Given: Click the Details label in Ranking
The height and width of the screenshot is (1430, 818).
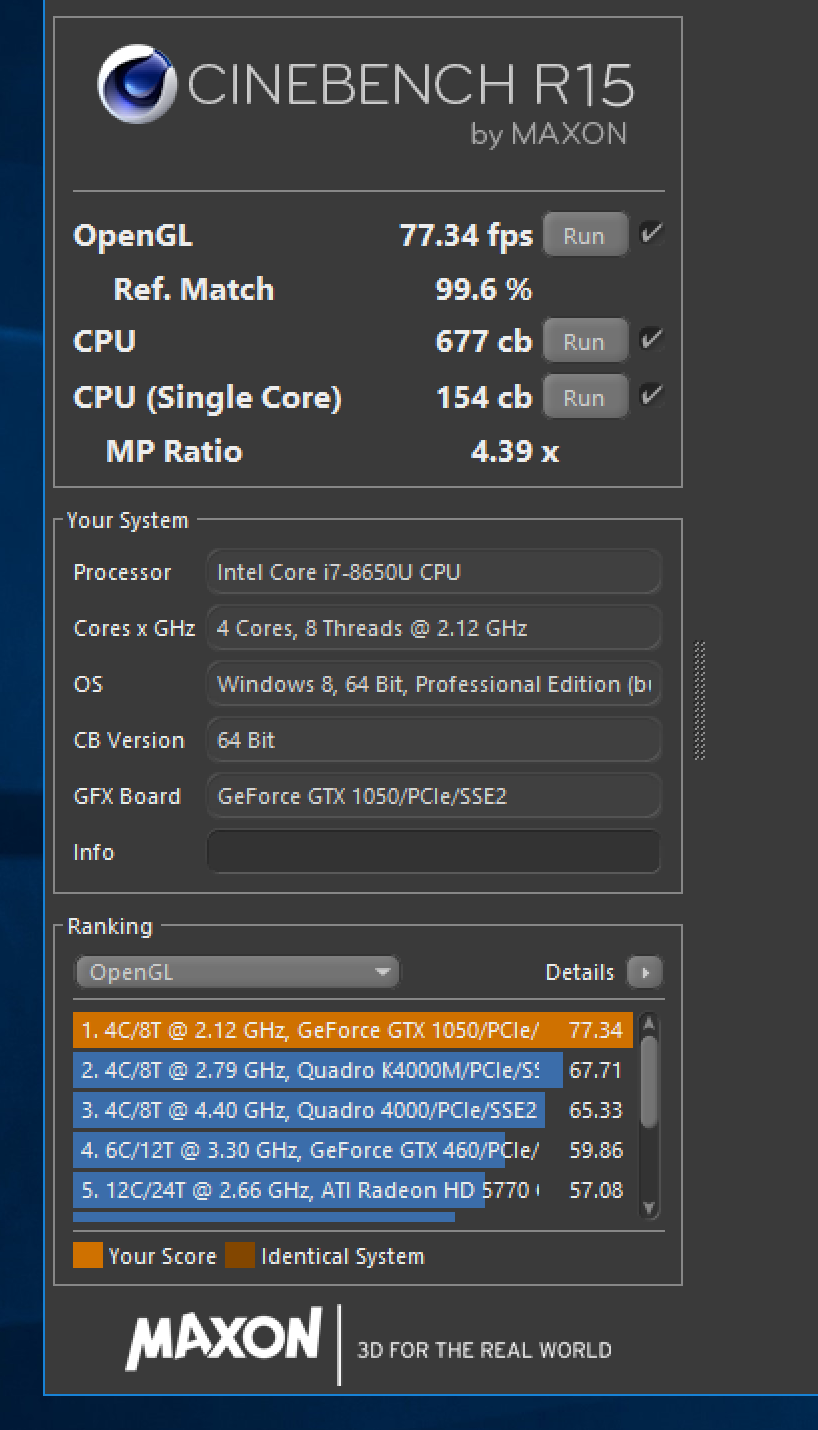Looking at the screenshot, I should click(x=580, y=972).
